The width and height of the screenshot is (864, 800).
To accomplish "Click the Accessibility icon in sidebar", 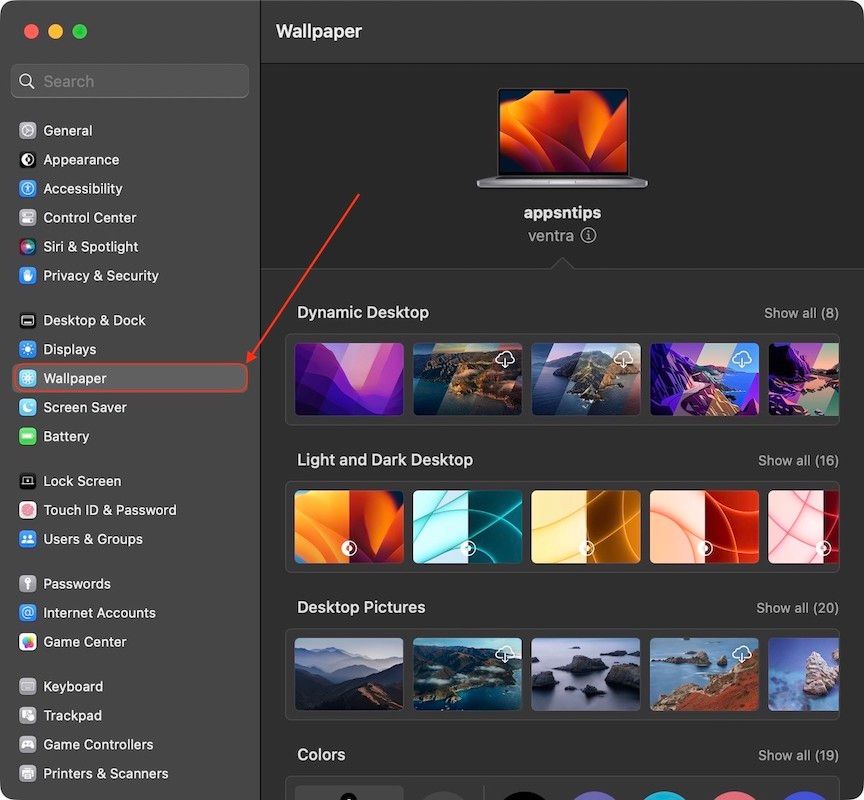I will coord(27,188).
